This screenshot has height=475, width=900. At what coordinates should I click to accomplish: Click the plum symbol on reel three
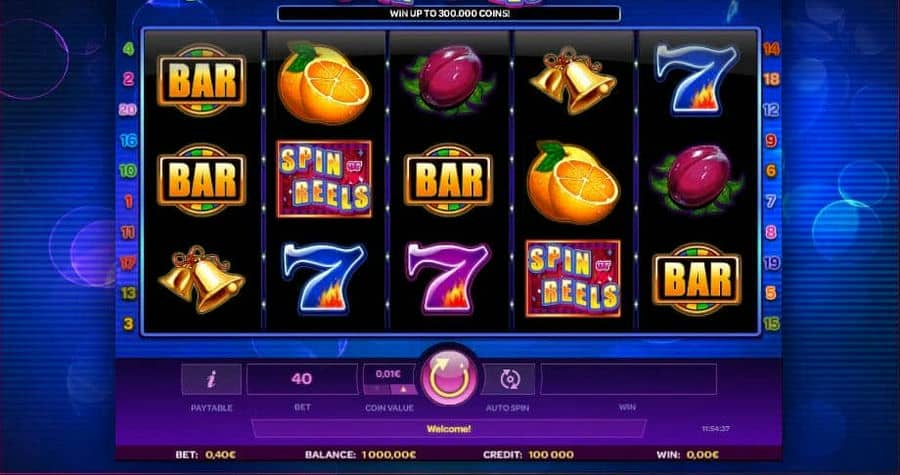pos(448,79)
